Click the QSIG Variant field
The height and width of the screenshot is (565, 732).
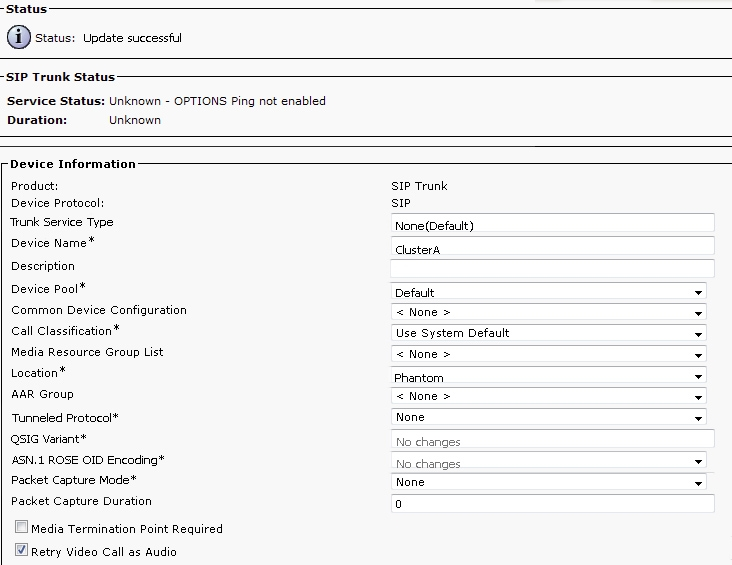pyautogui.click(x=552, y=440)
